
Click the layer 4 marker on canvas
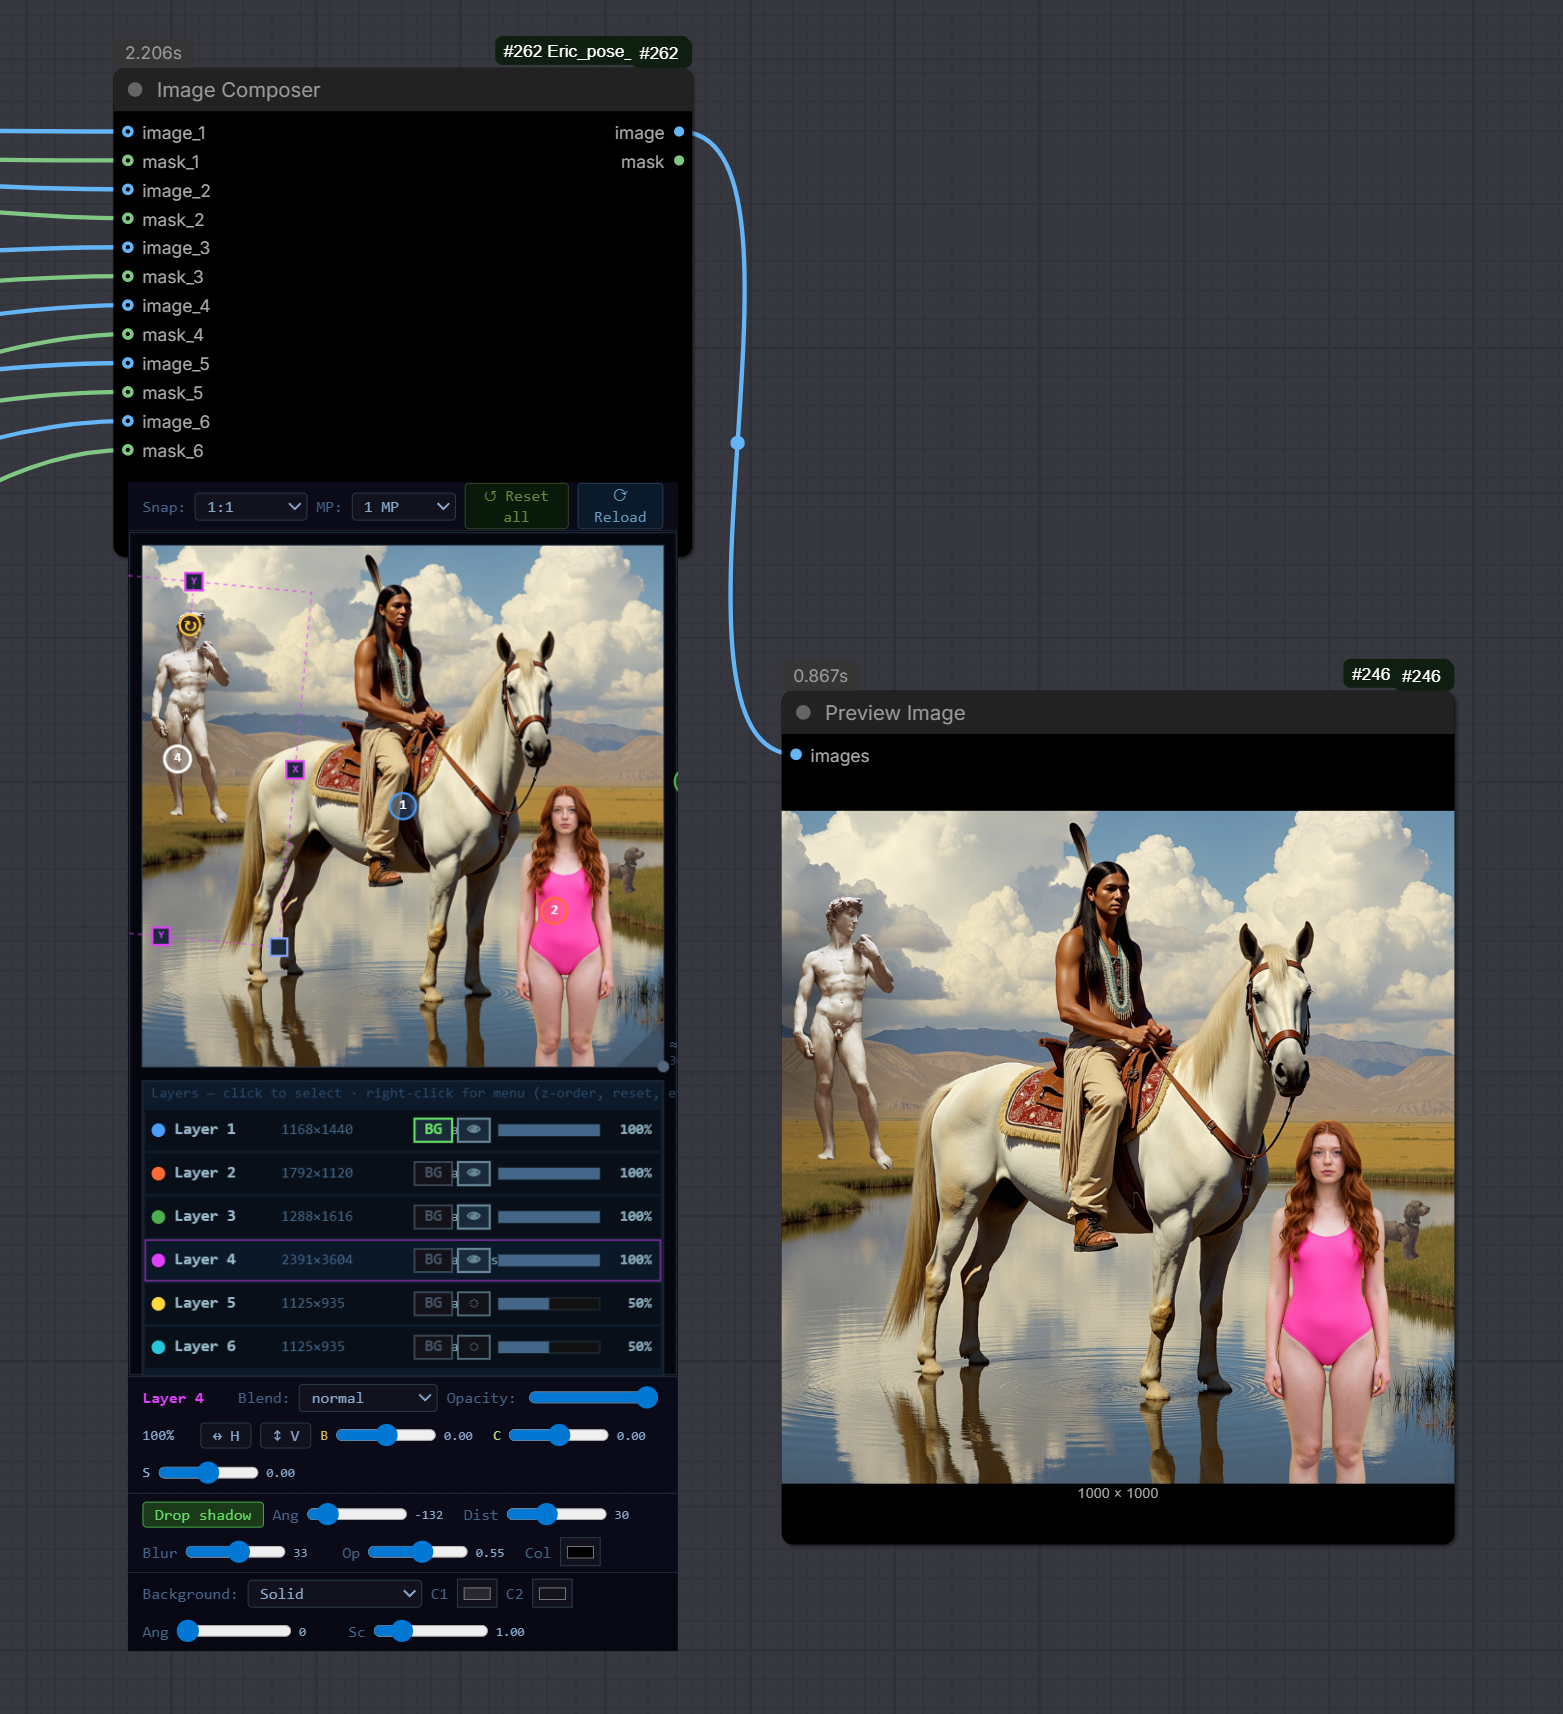(x=178, y=758)
